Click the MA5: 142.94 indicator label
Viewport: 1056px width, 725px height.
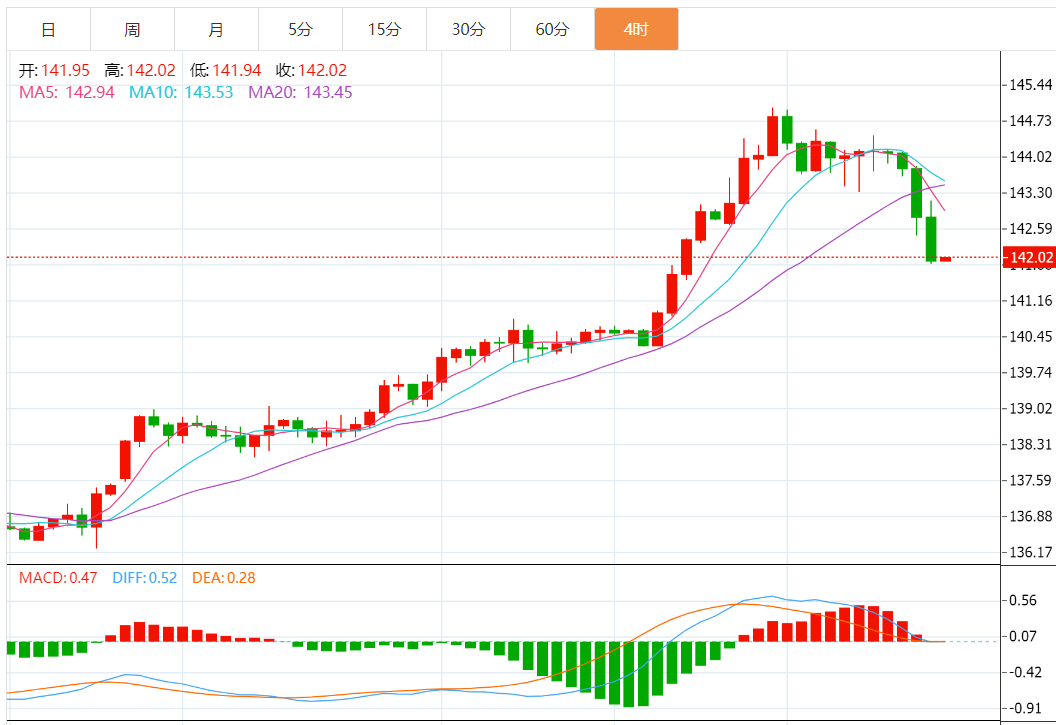tap(67, 92)
